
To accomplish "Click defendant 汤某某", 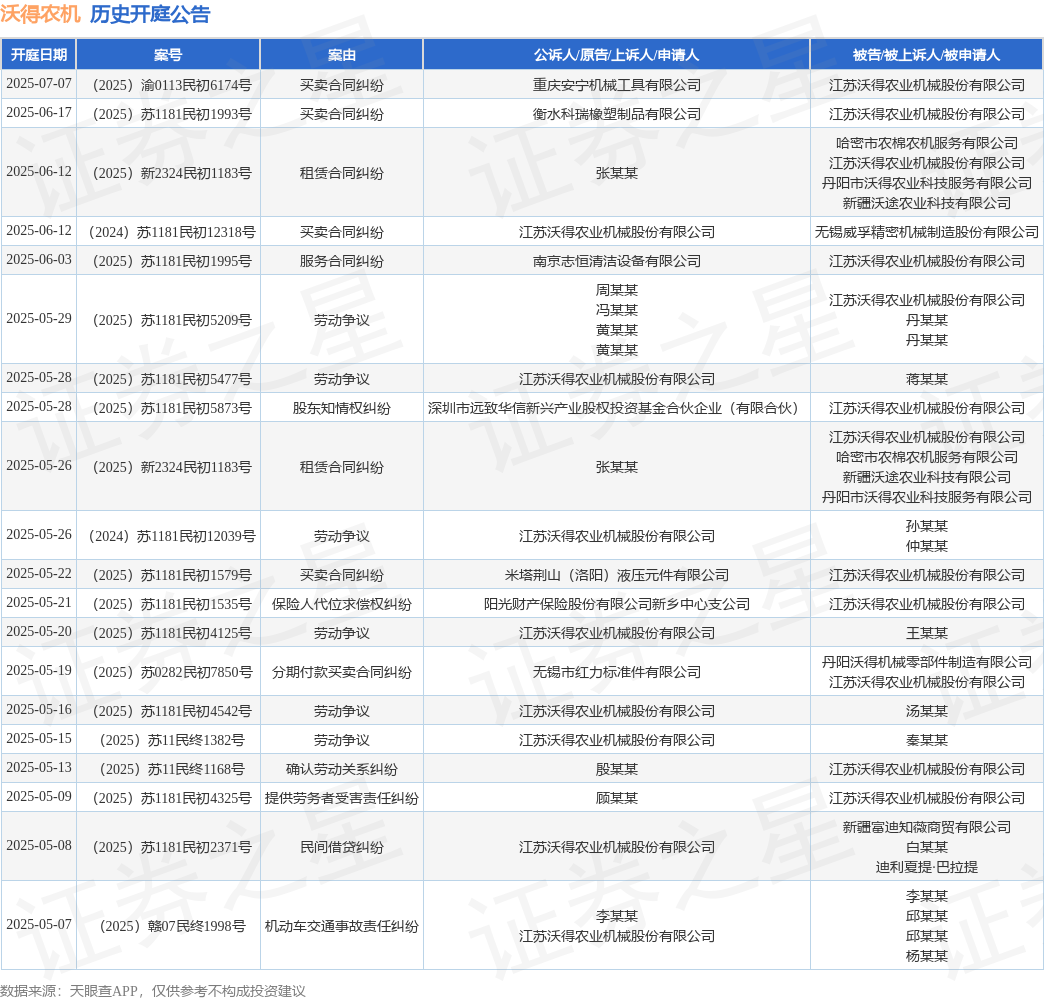I will tap(926, 712).
